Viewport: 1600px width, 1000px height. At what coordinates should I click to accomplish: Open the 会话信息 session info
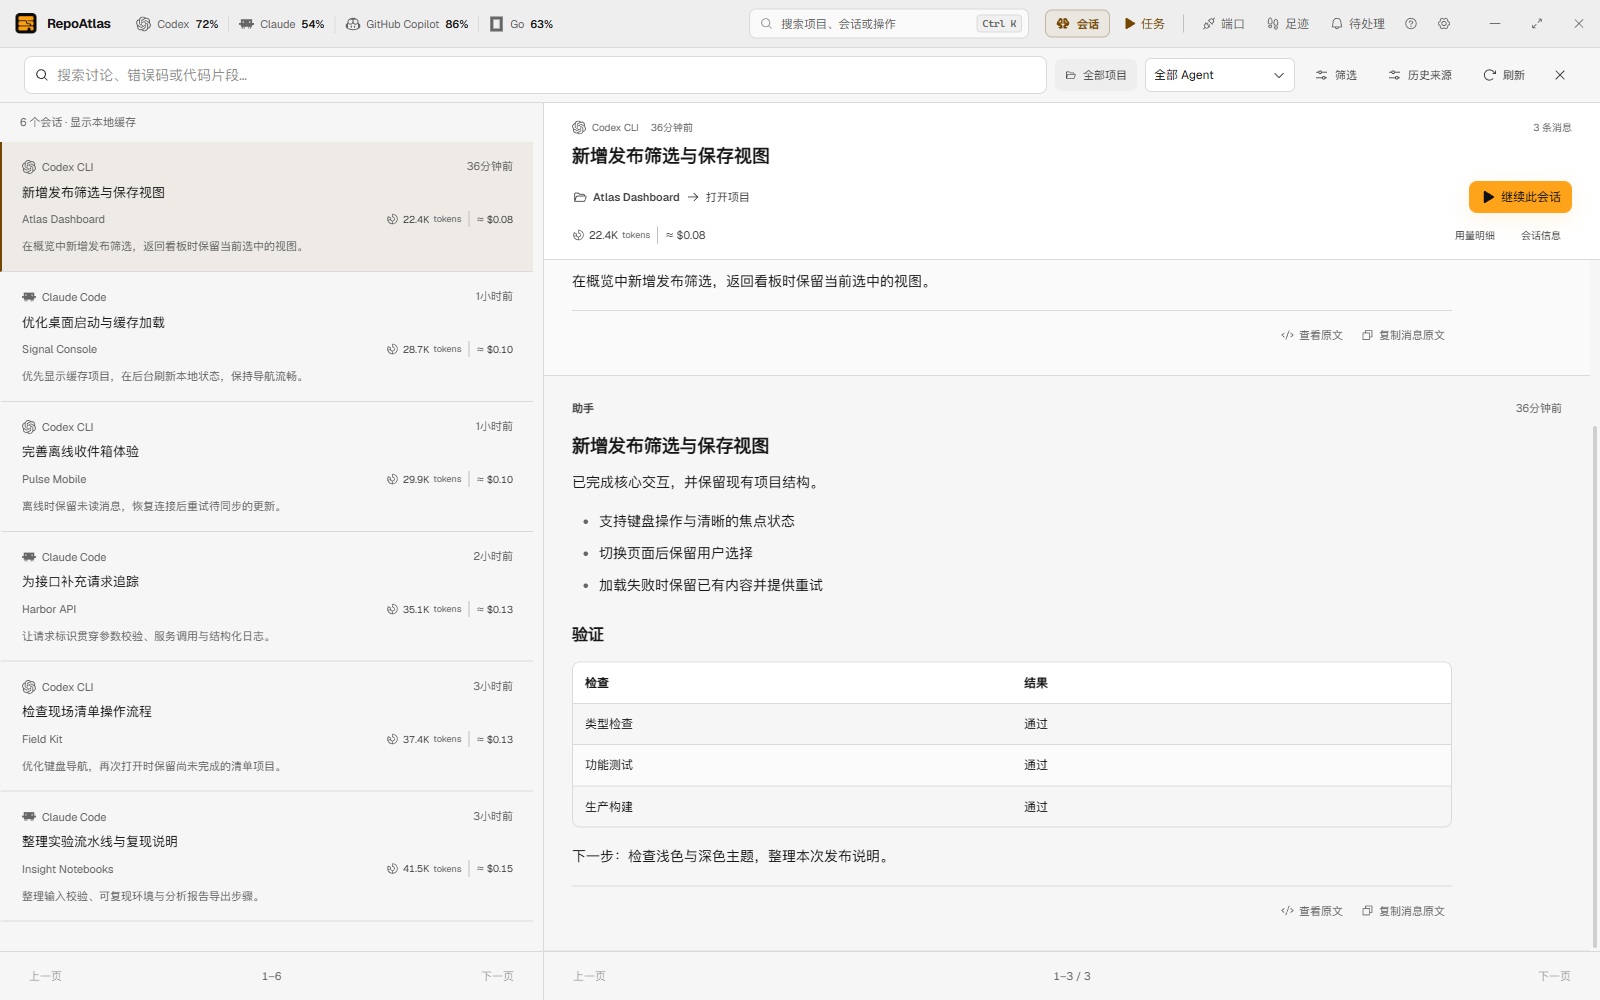coord(1540,236)
